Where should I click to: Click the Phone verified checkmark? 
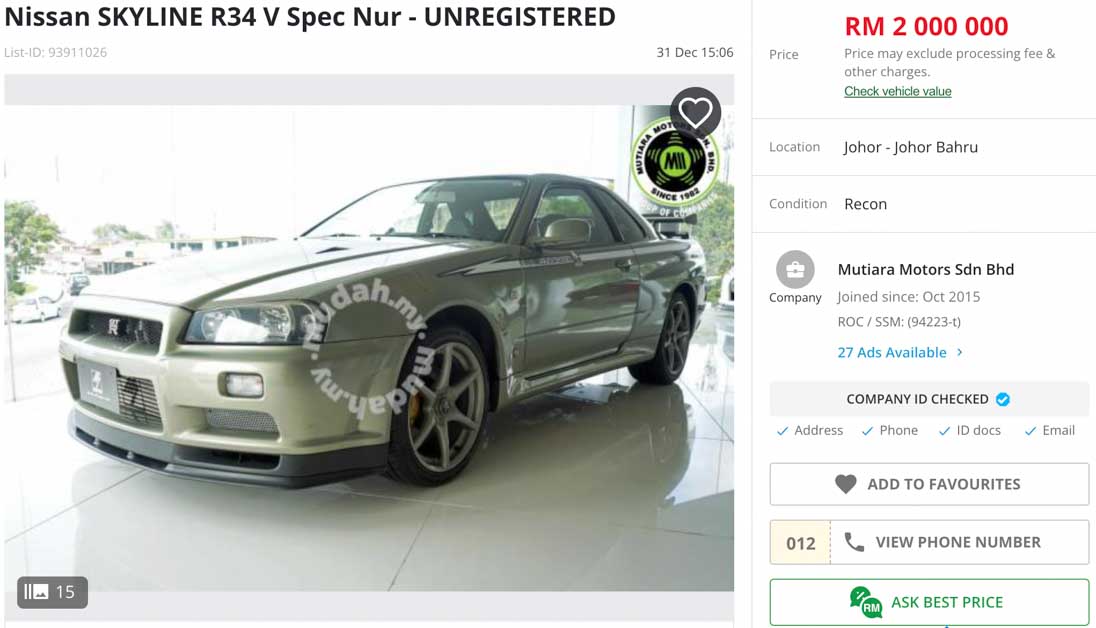tap(867, 431)
